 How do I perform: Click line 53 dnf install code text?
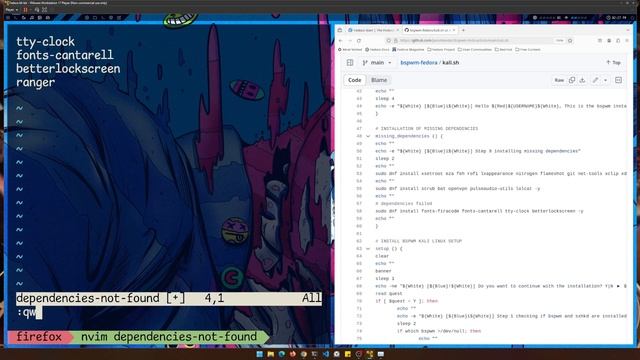point(501,173)
